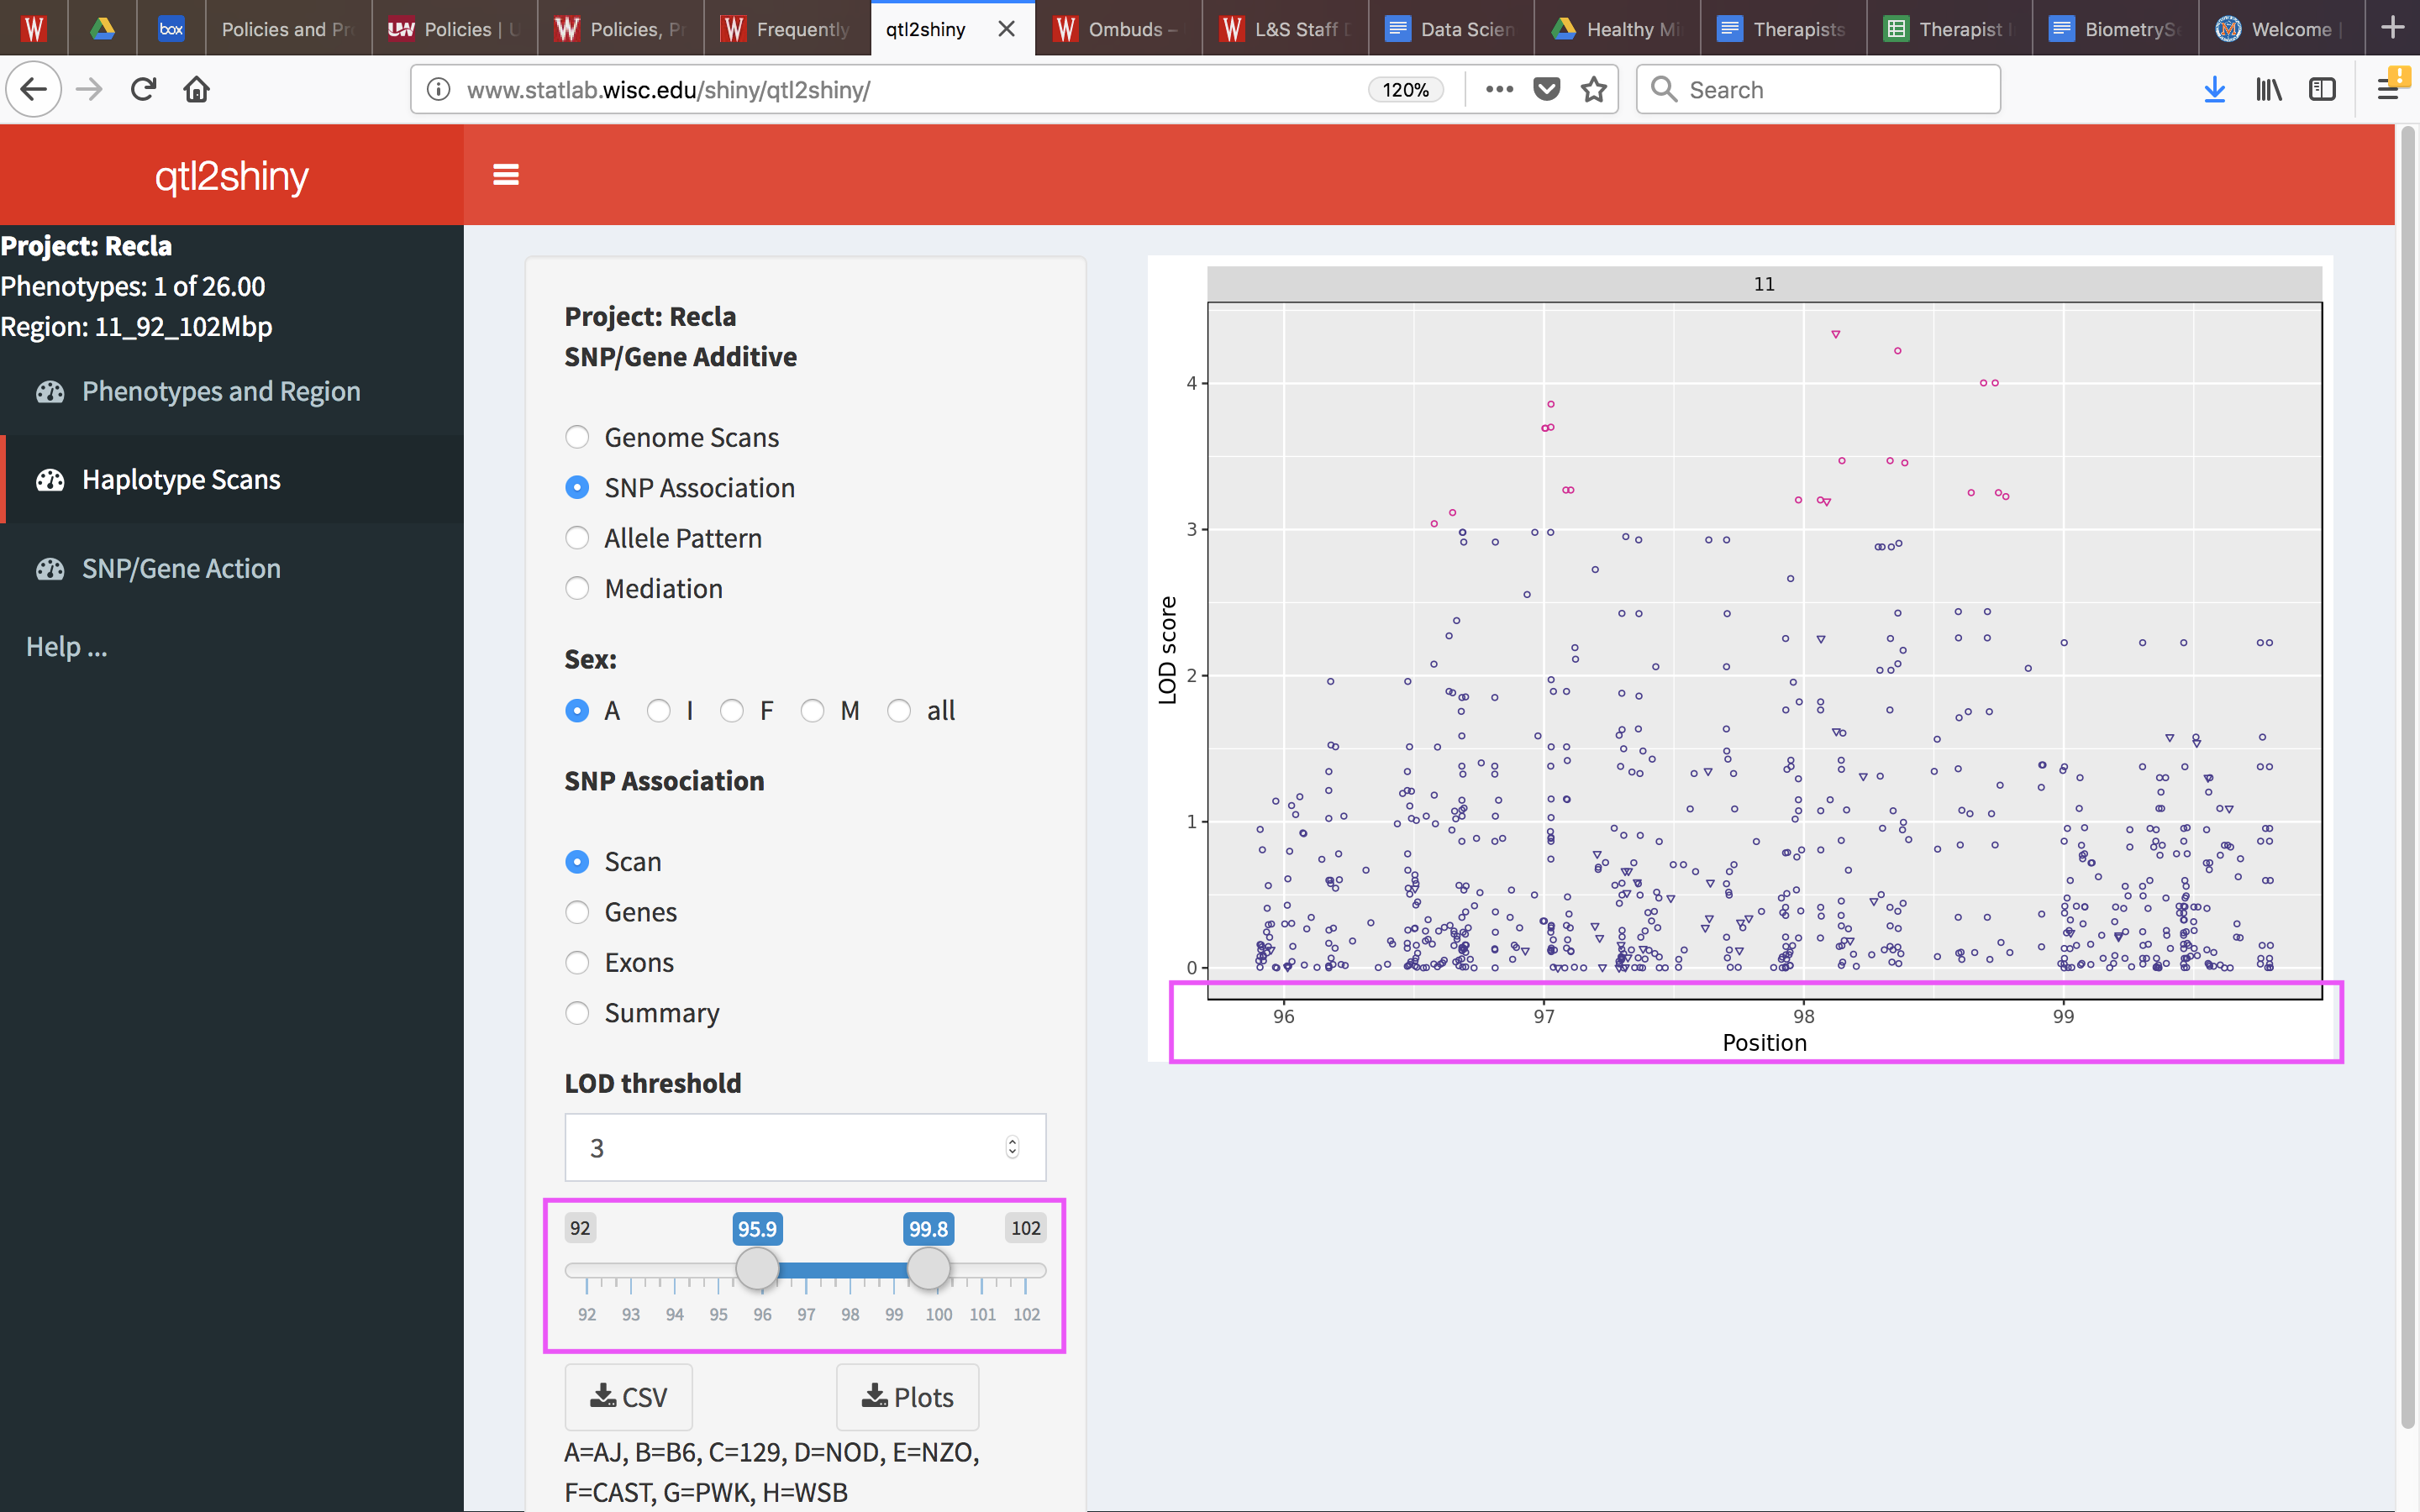The height and width of the screenshot is (1512, 2420).
Task: Click the qtl2shiny header logo
Action: point(232,176)
